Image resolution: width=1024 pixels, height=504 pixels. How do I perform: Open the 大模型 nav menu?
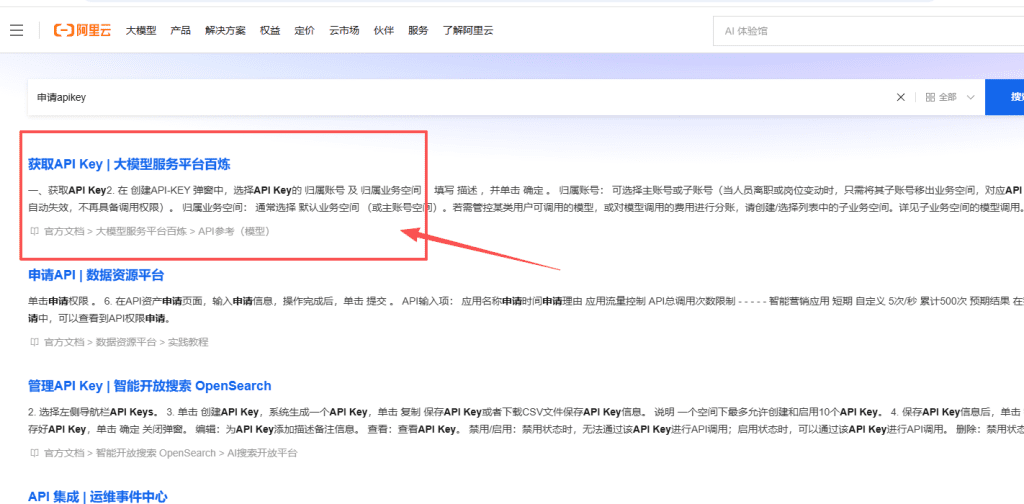pyautogui.click(x=141, y=30)
